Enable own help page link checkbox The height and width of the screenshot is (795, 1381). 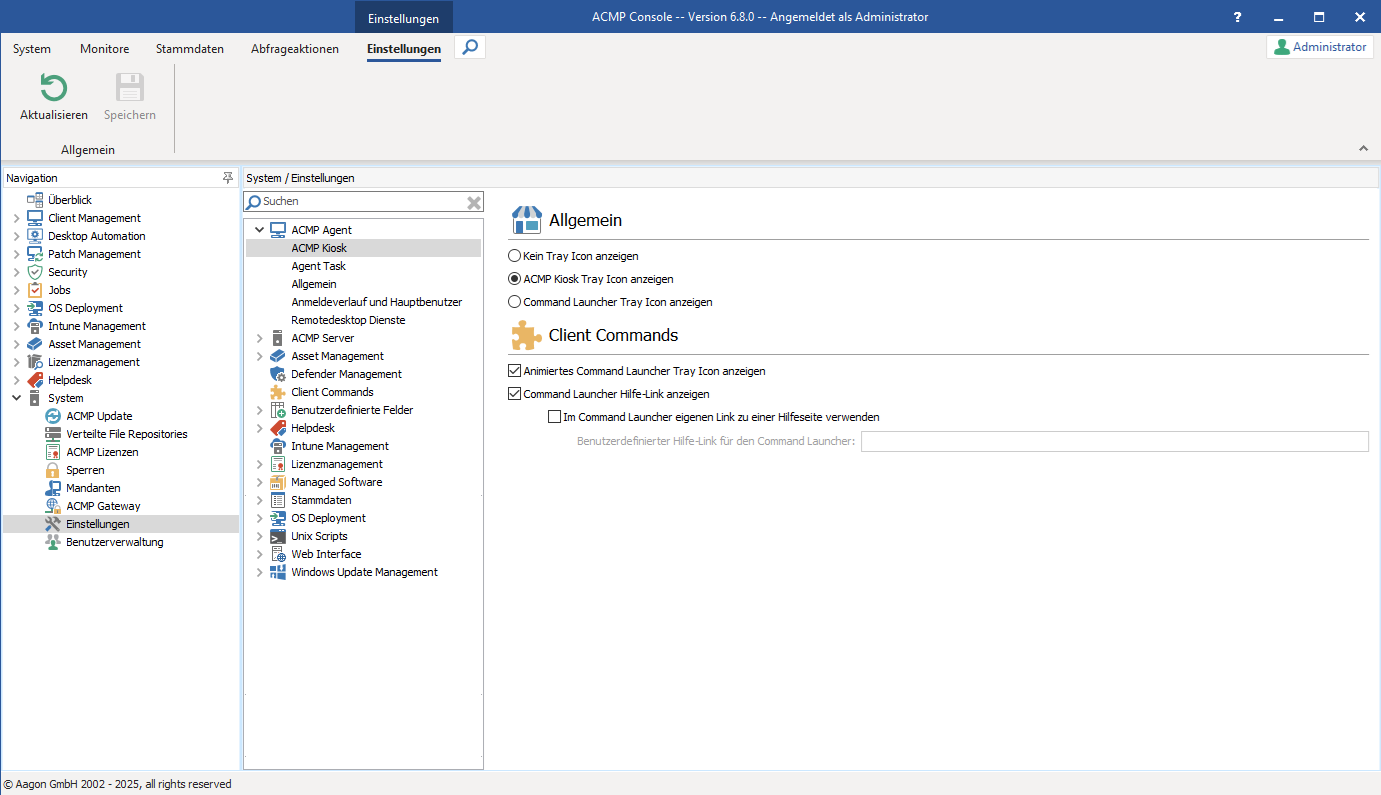(555, 417)
